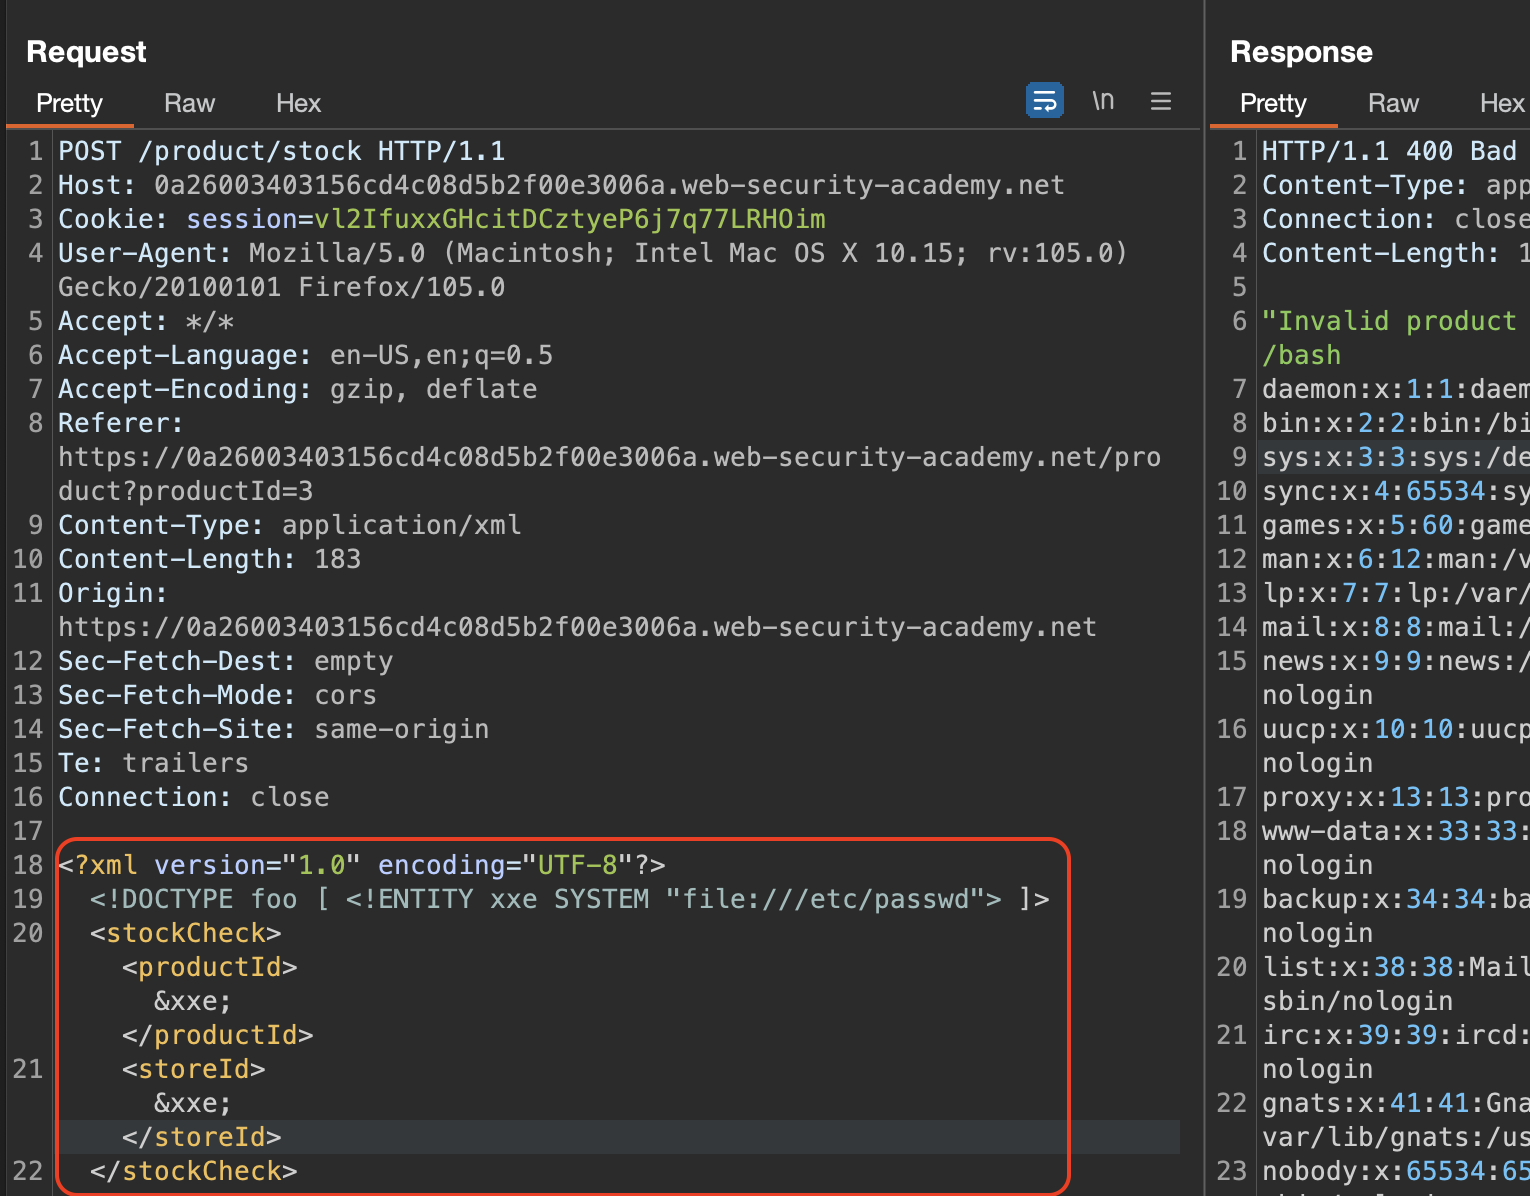Toggle show non-printable characters \n icon
Image resolution: width=1530 pixels, height=1196 pixels.
pyautogui.click(x=1103, y=101)
